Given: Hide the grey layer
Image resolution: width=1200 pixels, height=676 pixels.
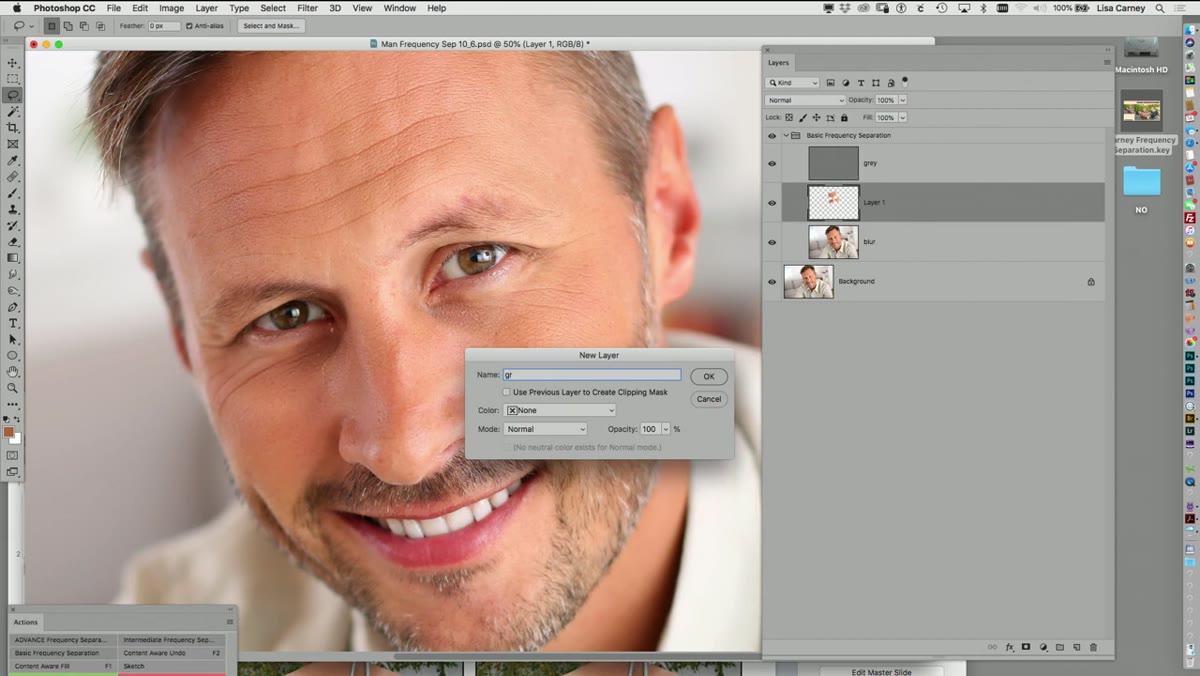Looking at the screenshot, I should pyautogui.click(x=771, y=163).
